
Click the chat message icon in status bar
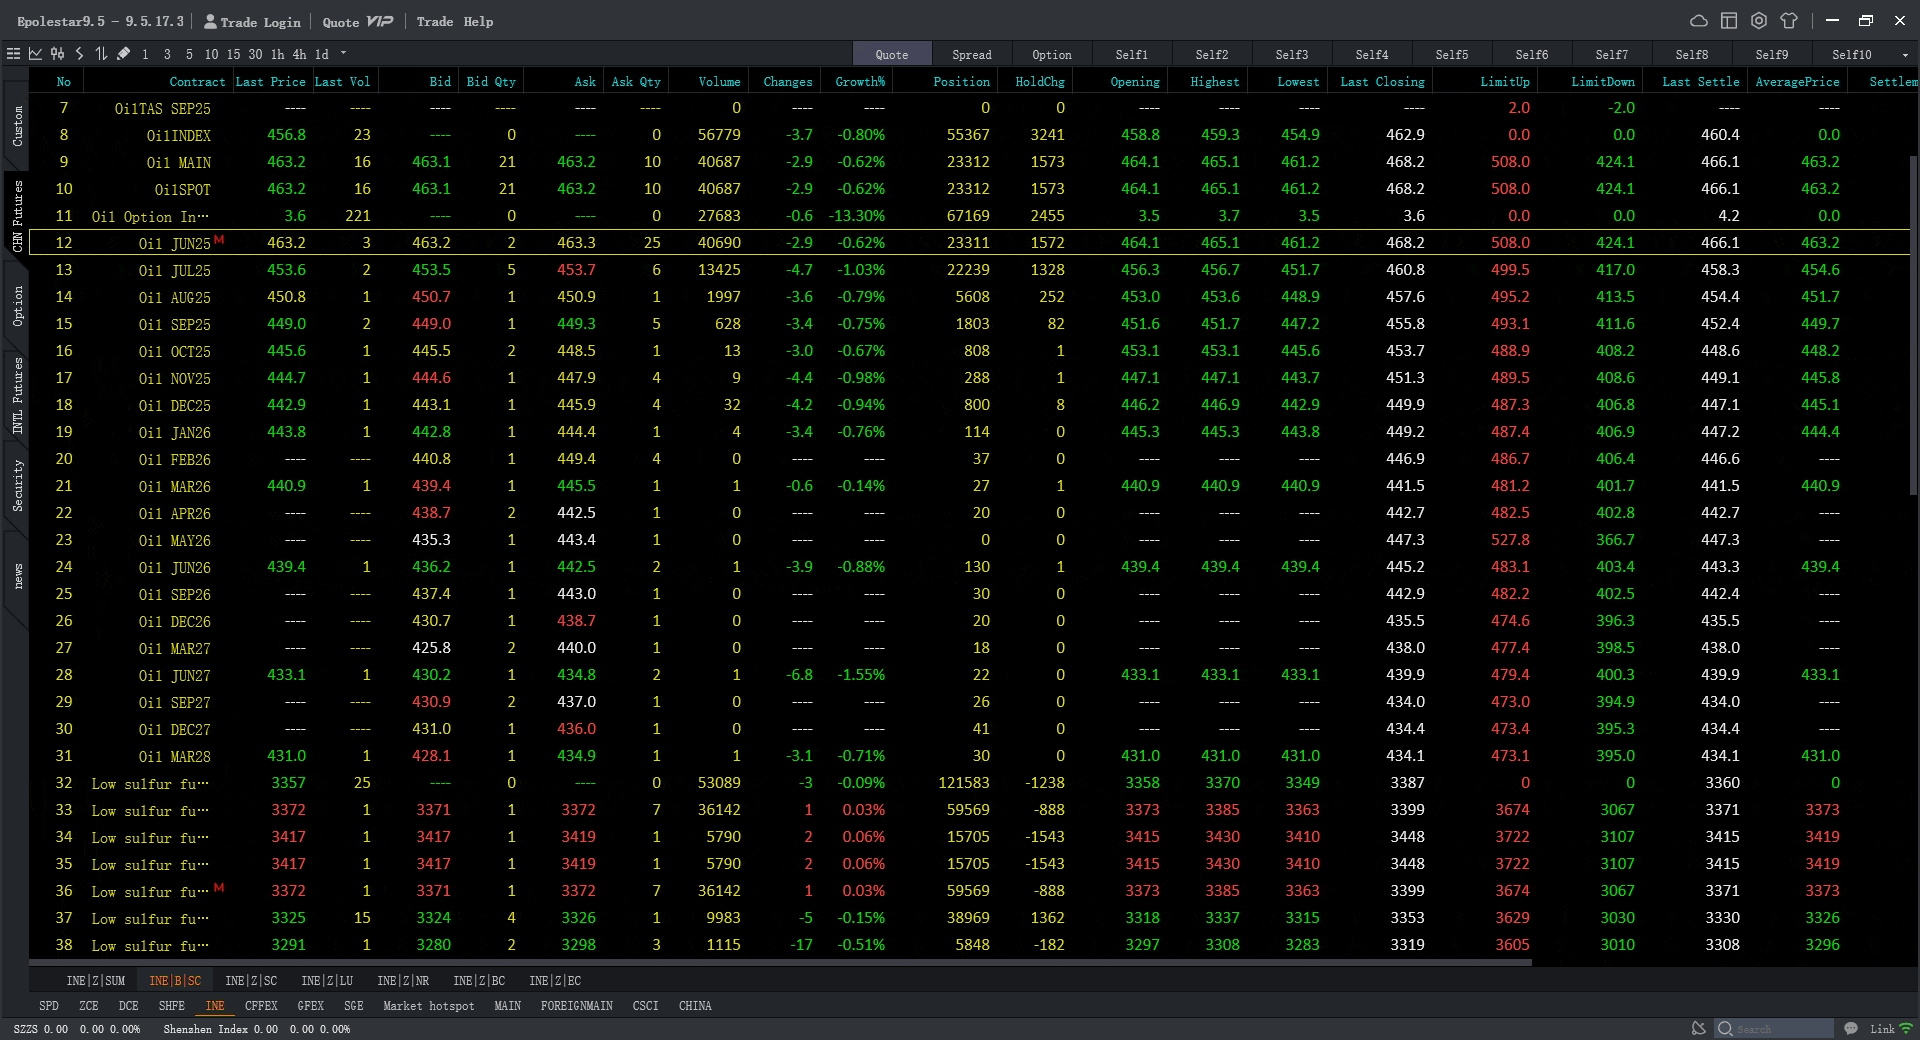1851,1028
